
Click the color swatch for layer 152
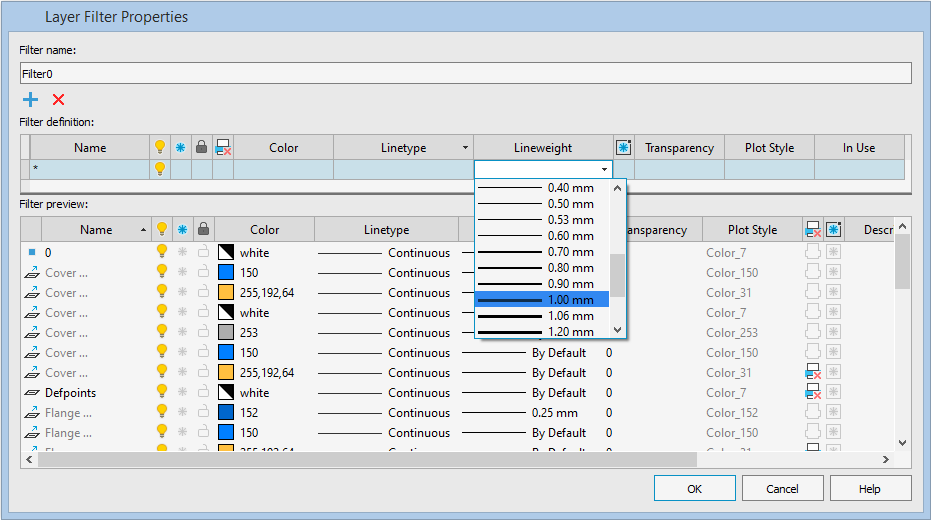click(x=226, y=413)
